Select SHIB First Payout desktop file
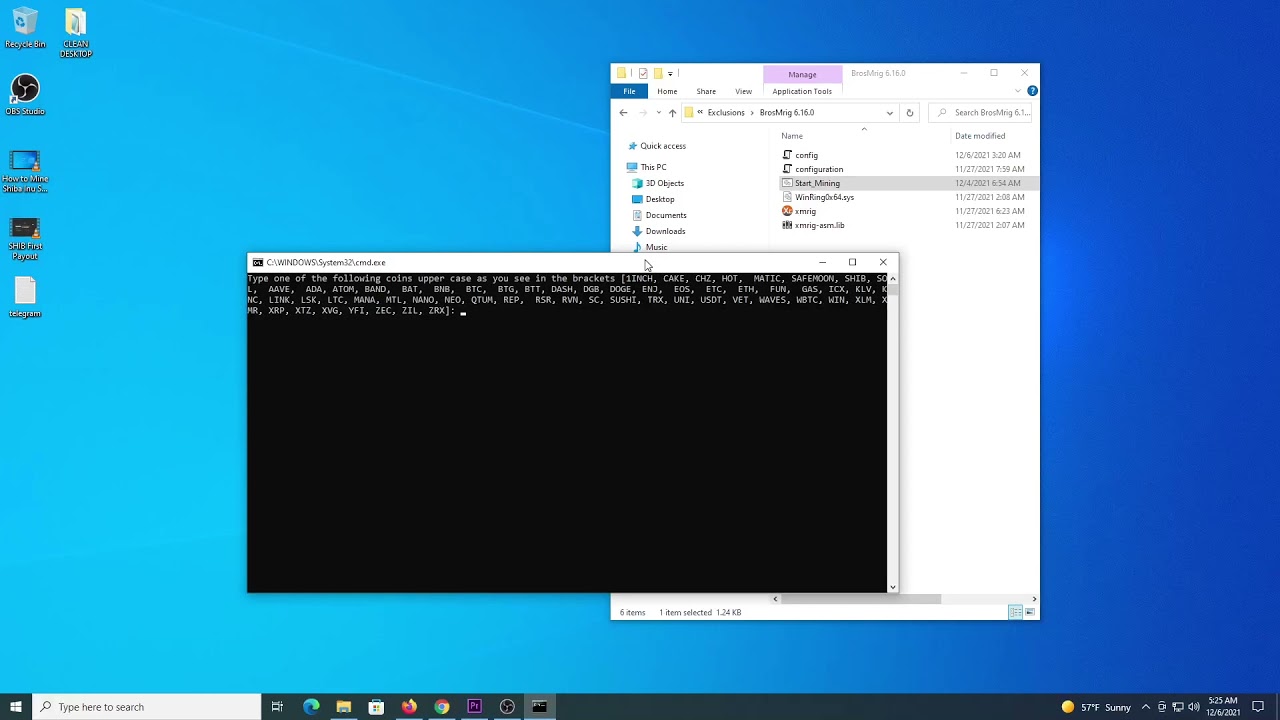Screen dimensions: 1280x720 tap(25, 239)
